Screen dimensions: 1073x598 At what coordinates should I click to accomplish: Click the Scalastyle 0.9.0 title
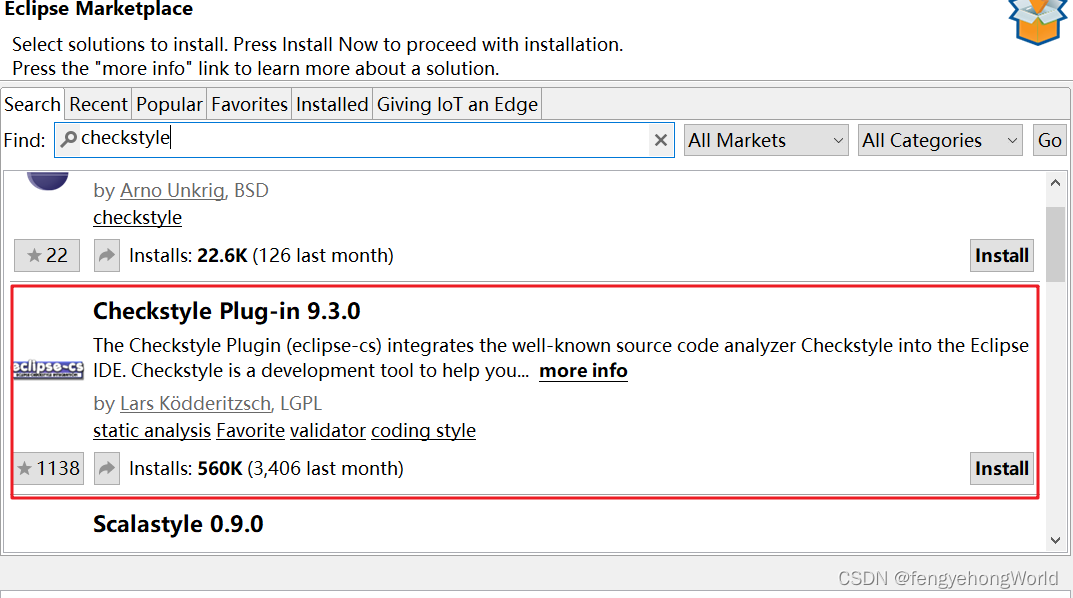point(178,524)
